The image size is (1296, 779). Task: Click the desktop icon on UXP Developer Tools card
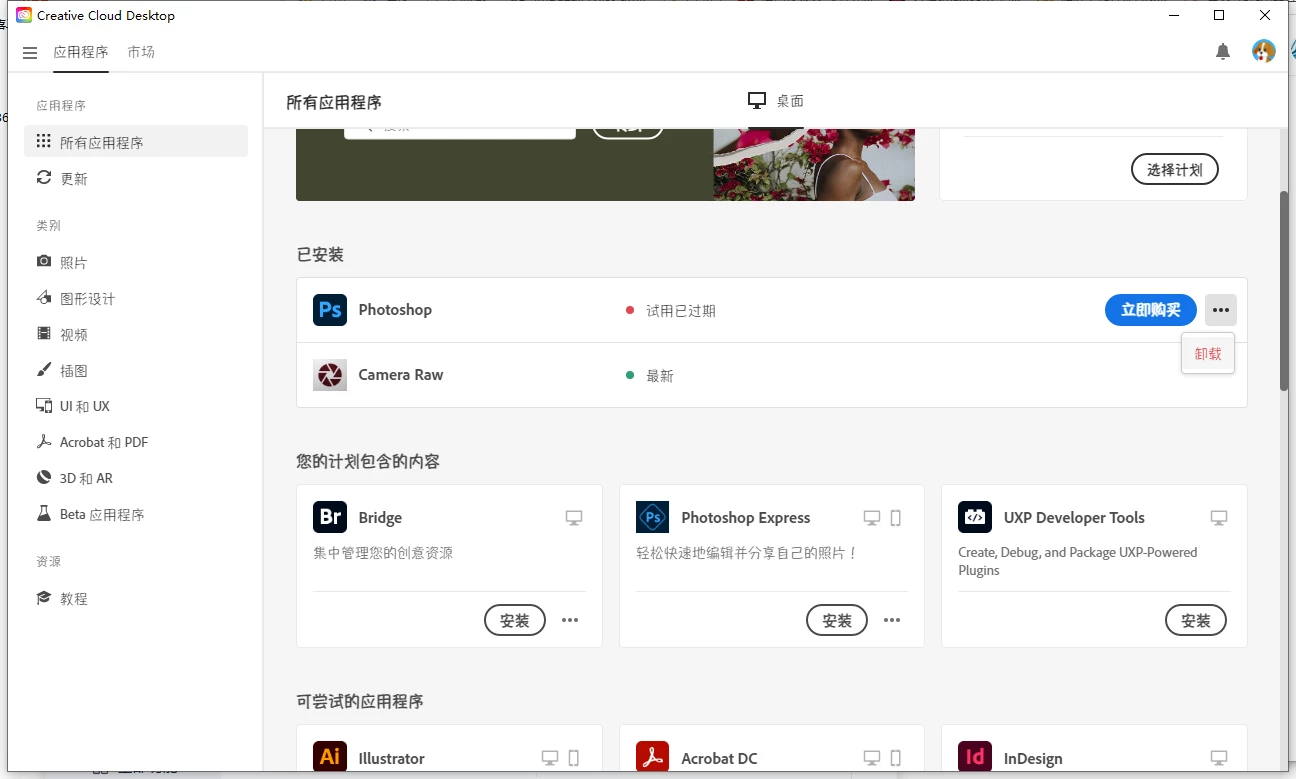1219,518
